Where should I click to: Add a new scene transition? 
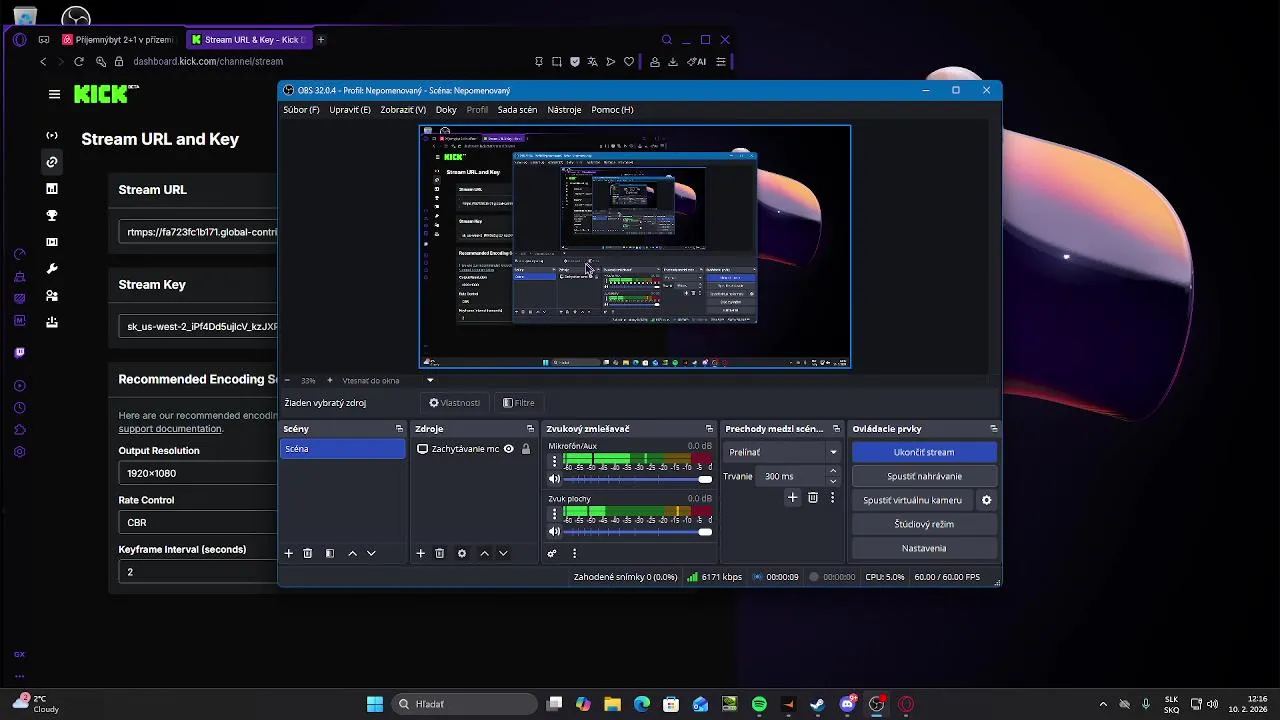[x=793, y=497]
